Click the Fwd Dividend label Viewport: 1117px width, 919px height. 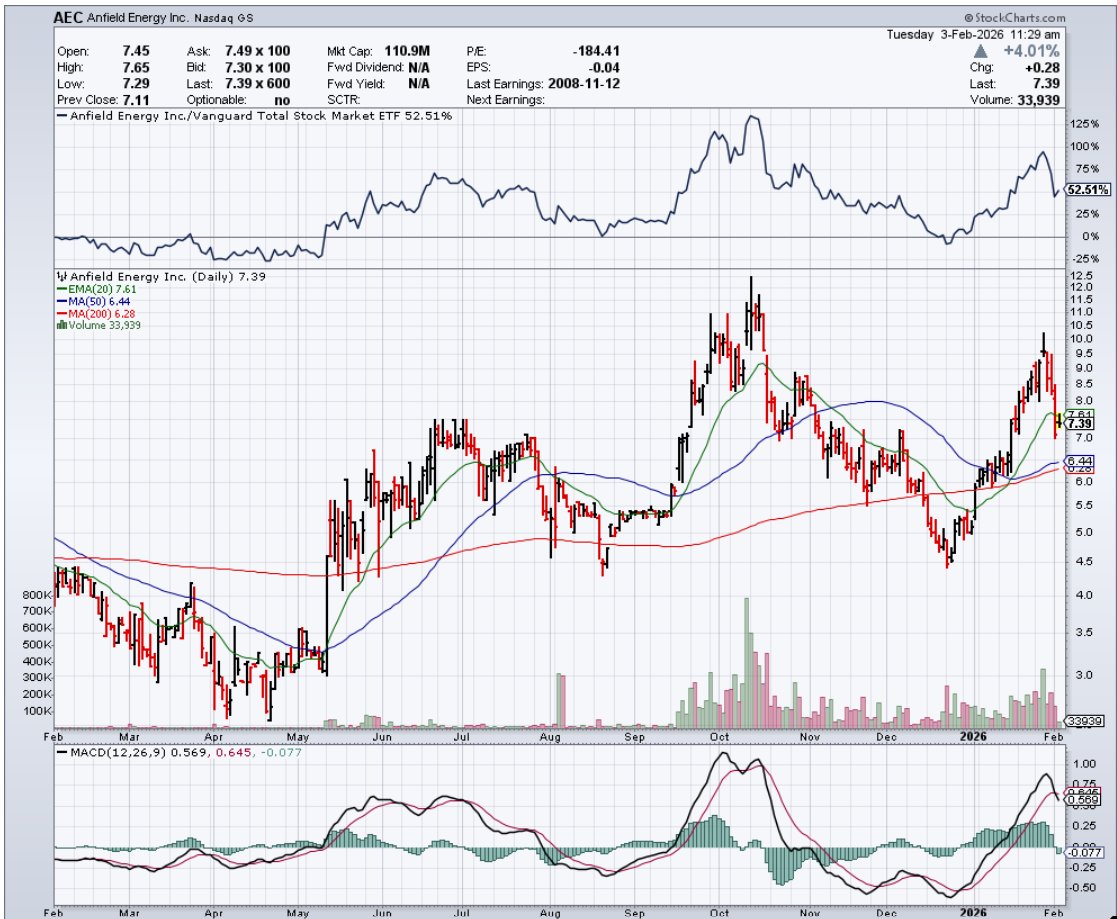pyautogui.click(x=366, y=68)
